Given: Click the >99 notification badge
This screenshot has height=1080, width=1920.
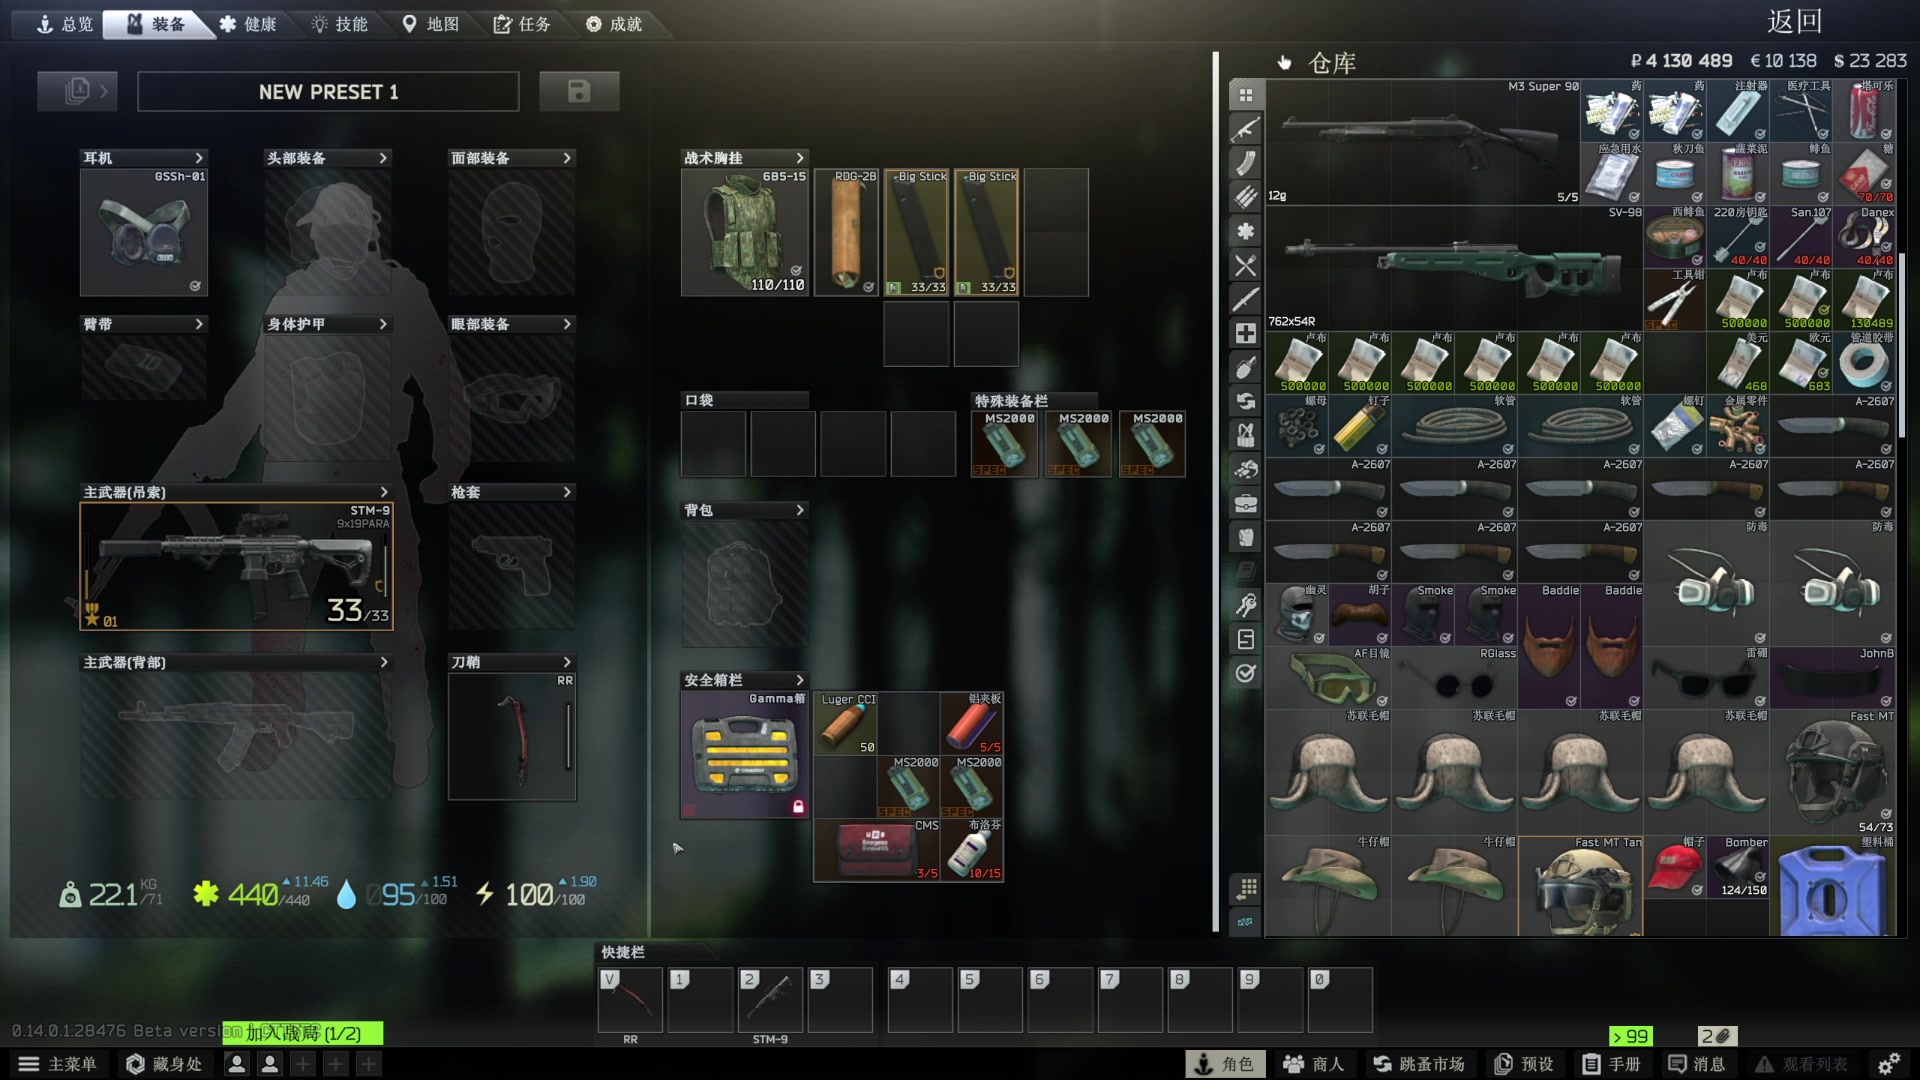Looking at the screenshot, I should 1631,1036.
